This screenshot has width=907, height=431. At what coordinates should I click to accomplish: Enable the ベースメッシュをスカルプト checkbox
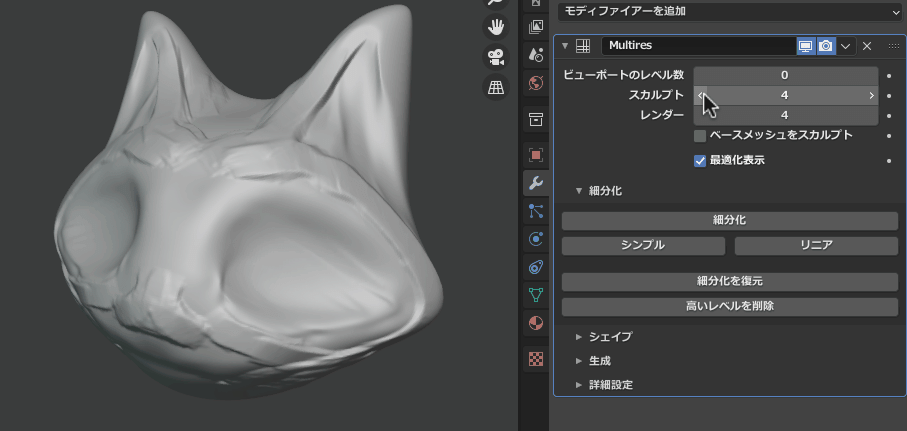point(700,136)
